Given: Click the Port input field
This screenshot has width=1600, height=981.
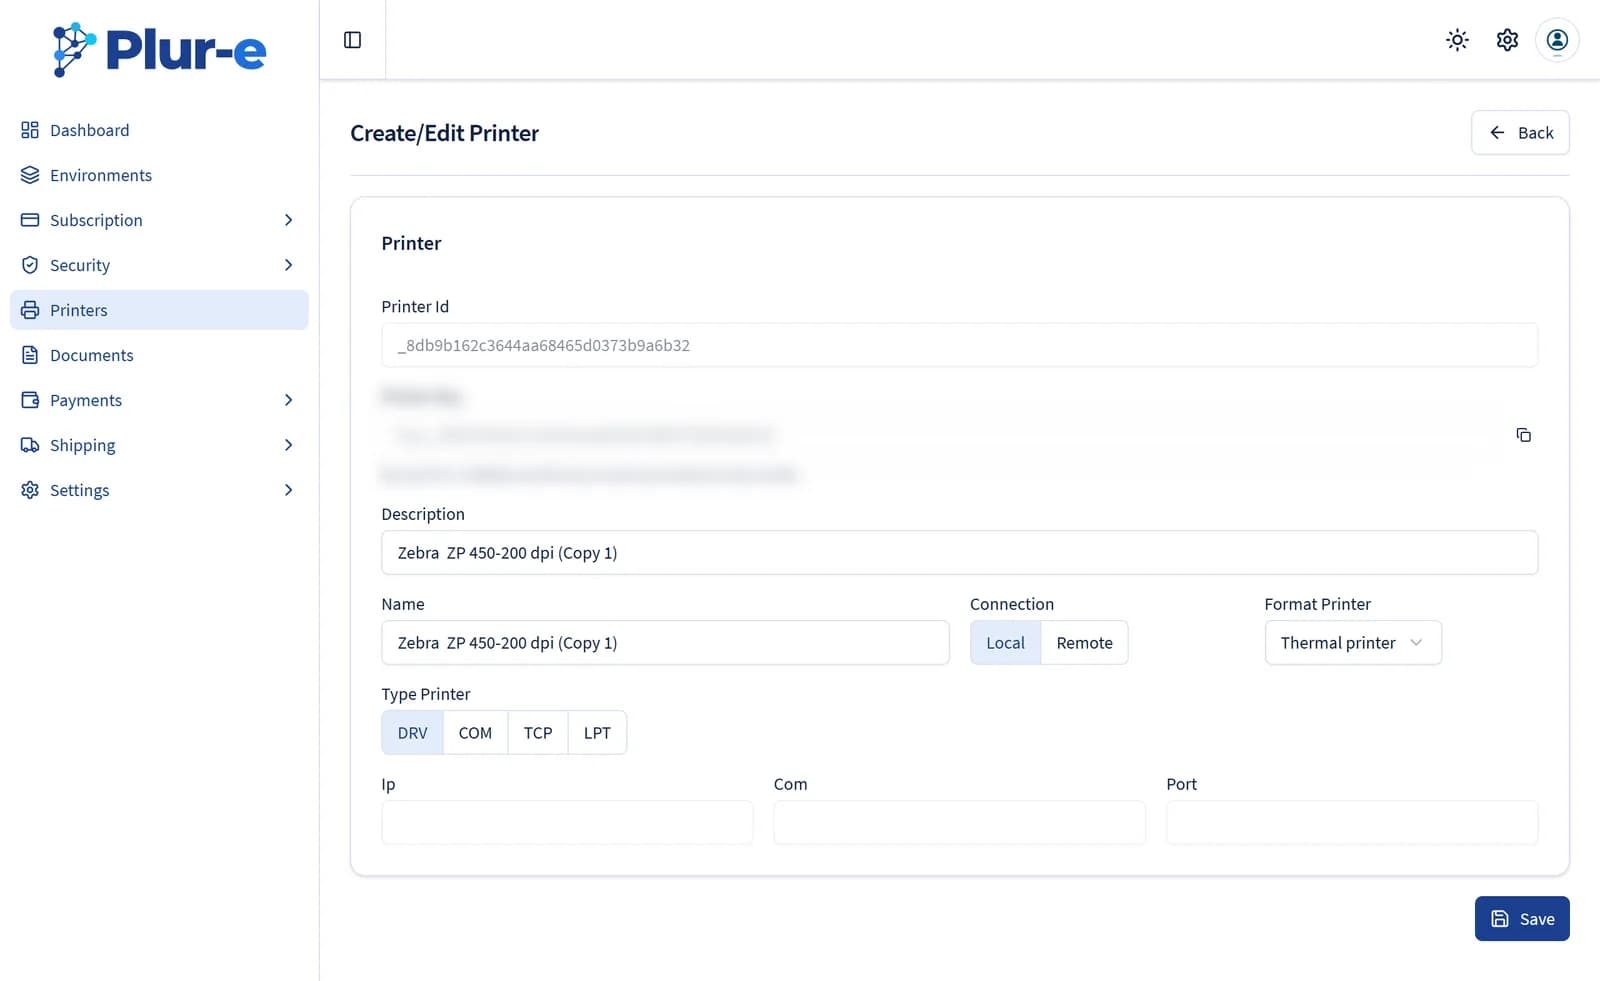Looking at the screenshot, I should [x=1352, y=823].
